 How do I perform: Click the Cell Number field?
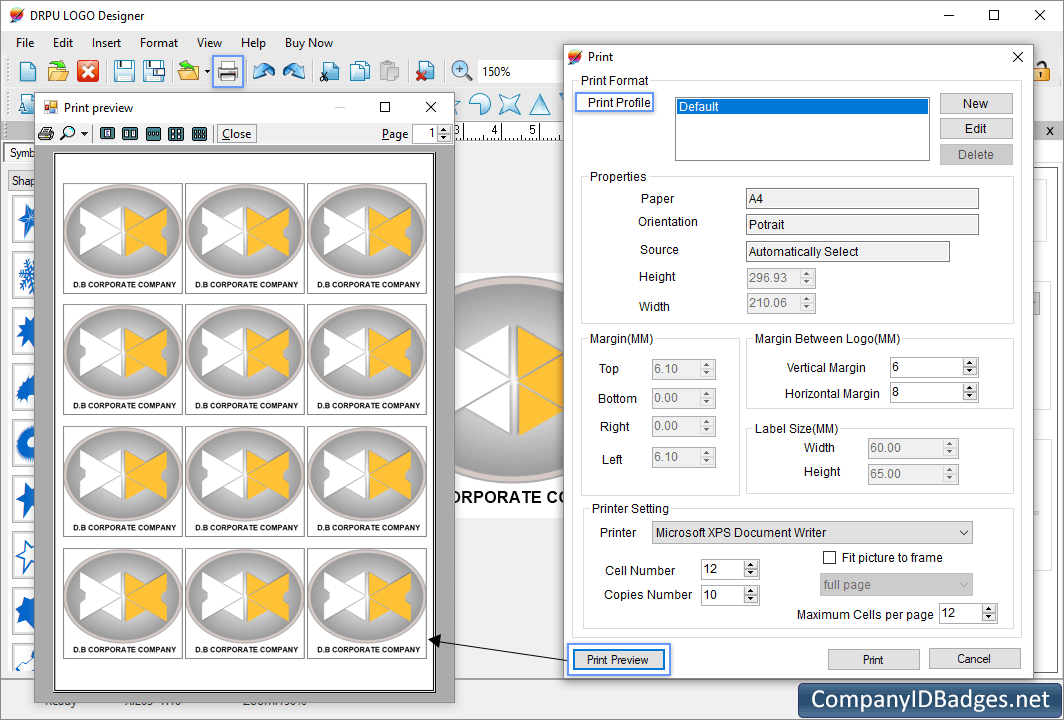pyautogui.click(x=722, y=569)
